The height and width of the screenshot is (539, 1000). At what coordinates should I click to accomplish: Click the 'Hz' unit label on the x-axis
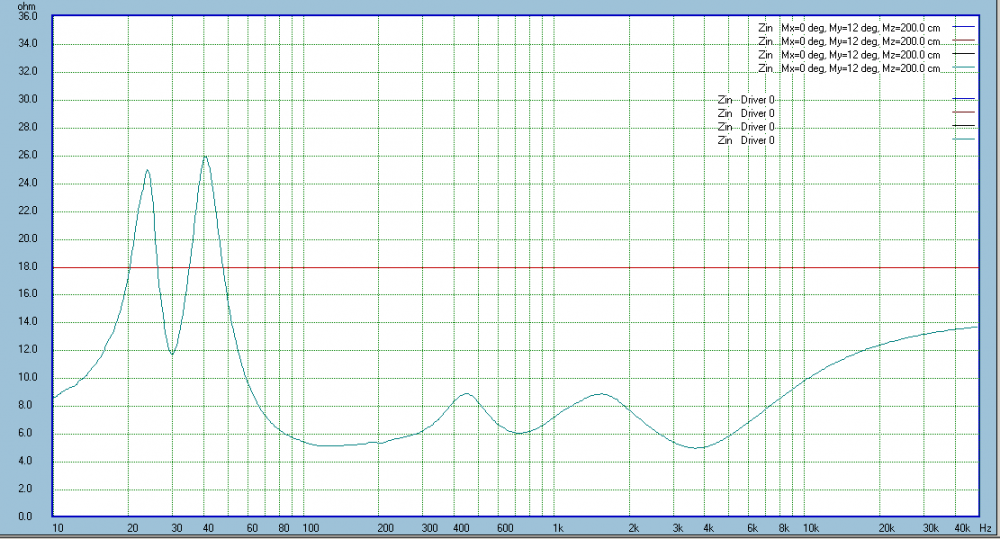click(985, 528)
